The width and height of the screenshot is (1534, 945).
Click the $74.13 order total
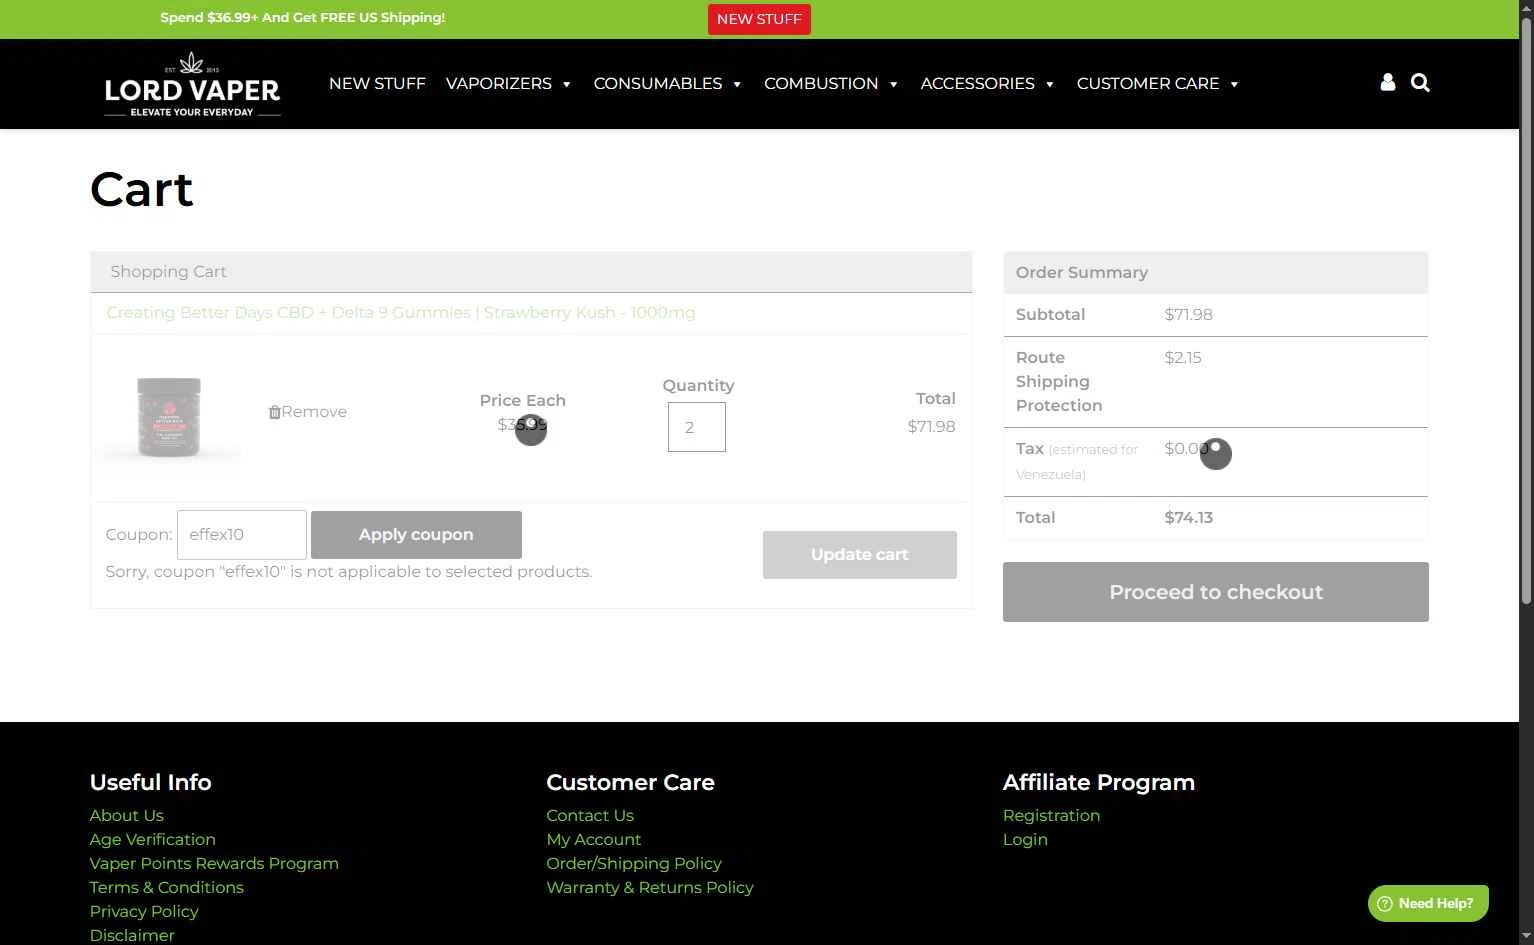(1189, 518)
